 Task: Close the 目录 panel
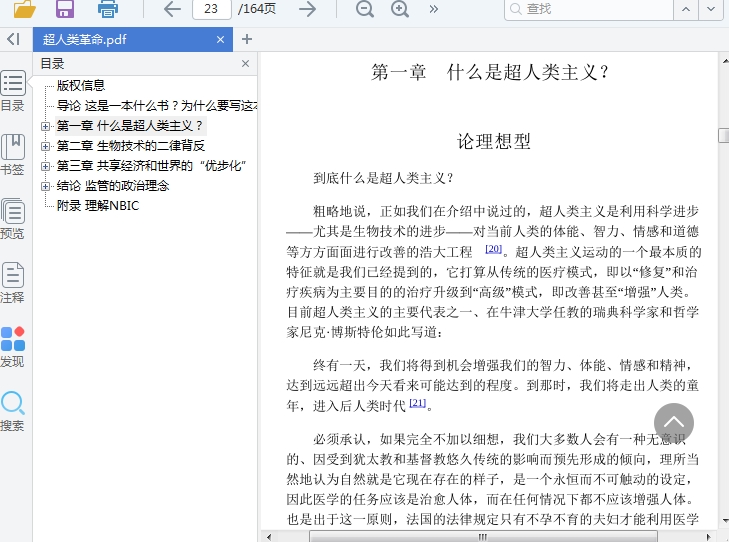245,64
